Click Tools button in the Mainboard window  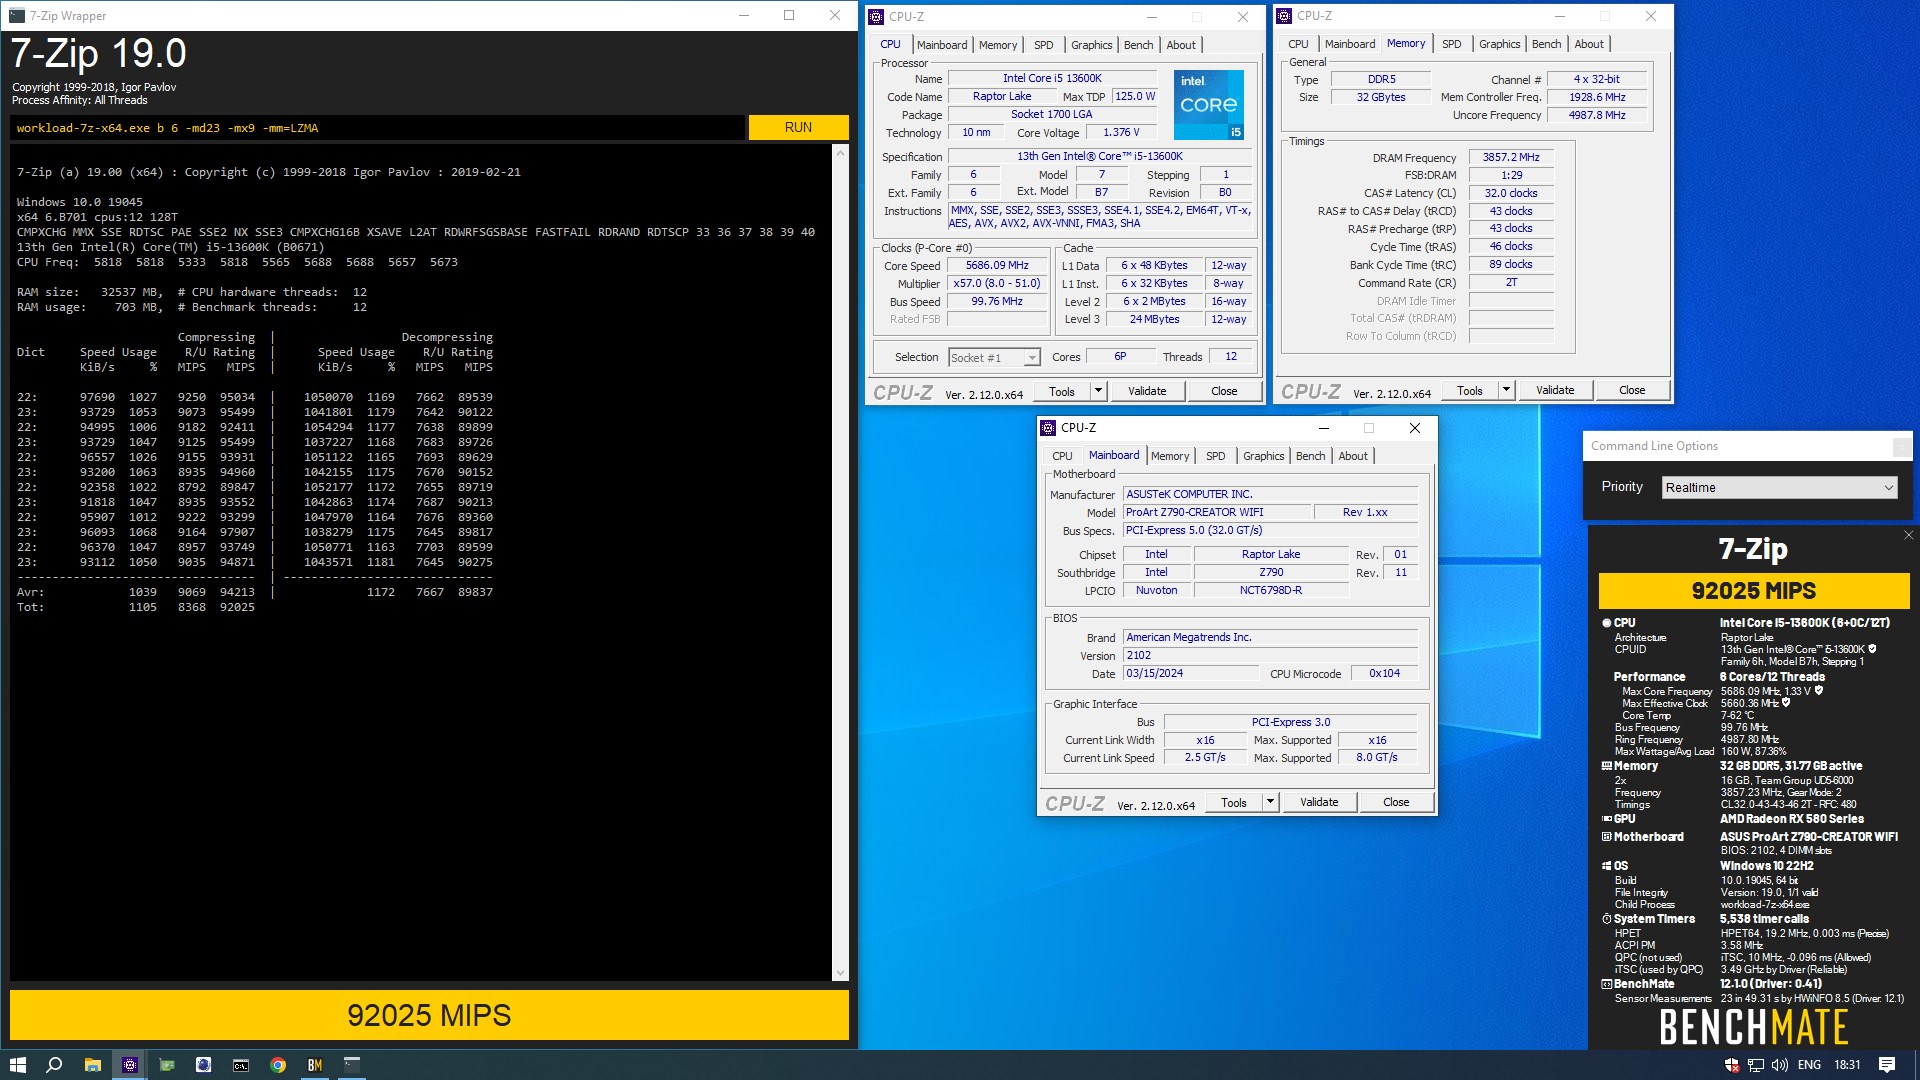coord(1234,802)
